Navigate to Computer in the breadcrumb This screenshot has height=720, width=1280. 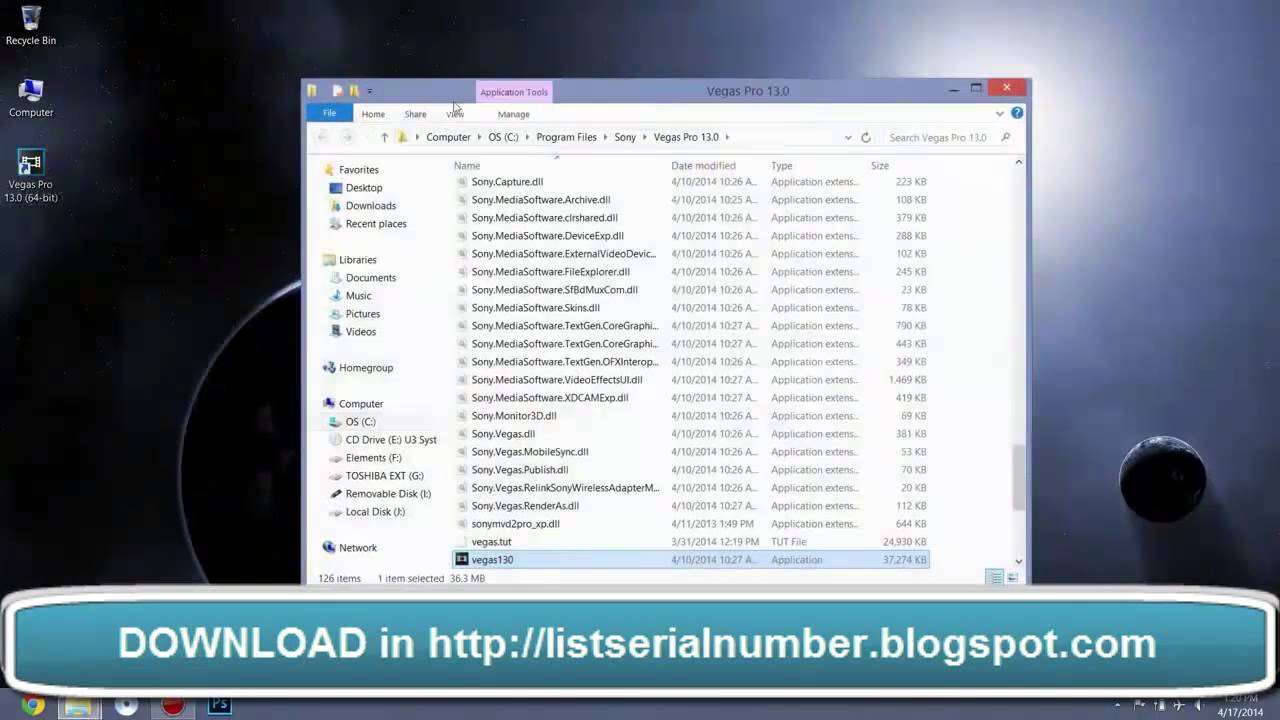tap(448, 137)
